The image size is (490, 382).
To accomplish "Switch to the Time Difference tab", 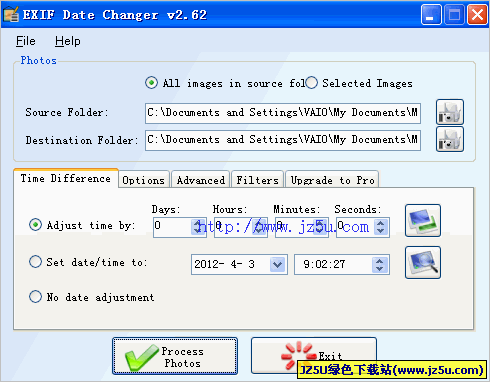I will [66, 178].
